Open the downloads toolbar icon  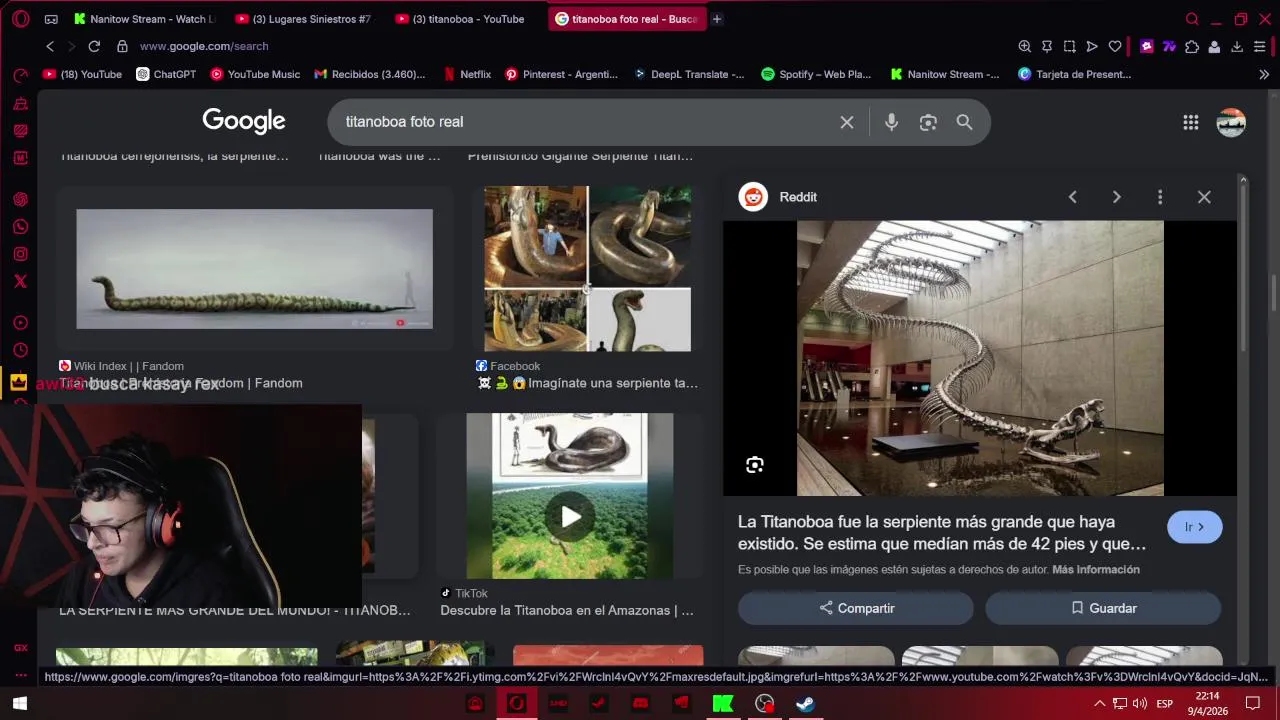[1237, 46]
